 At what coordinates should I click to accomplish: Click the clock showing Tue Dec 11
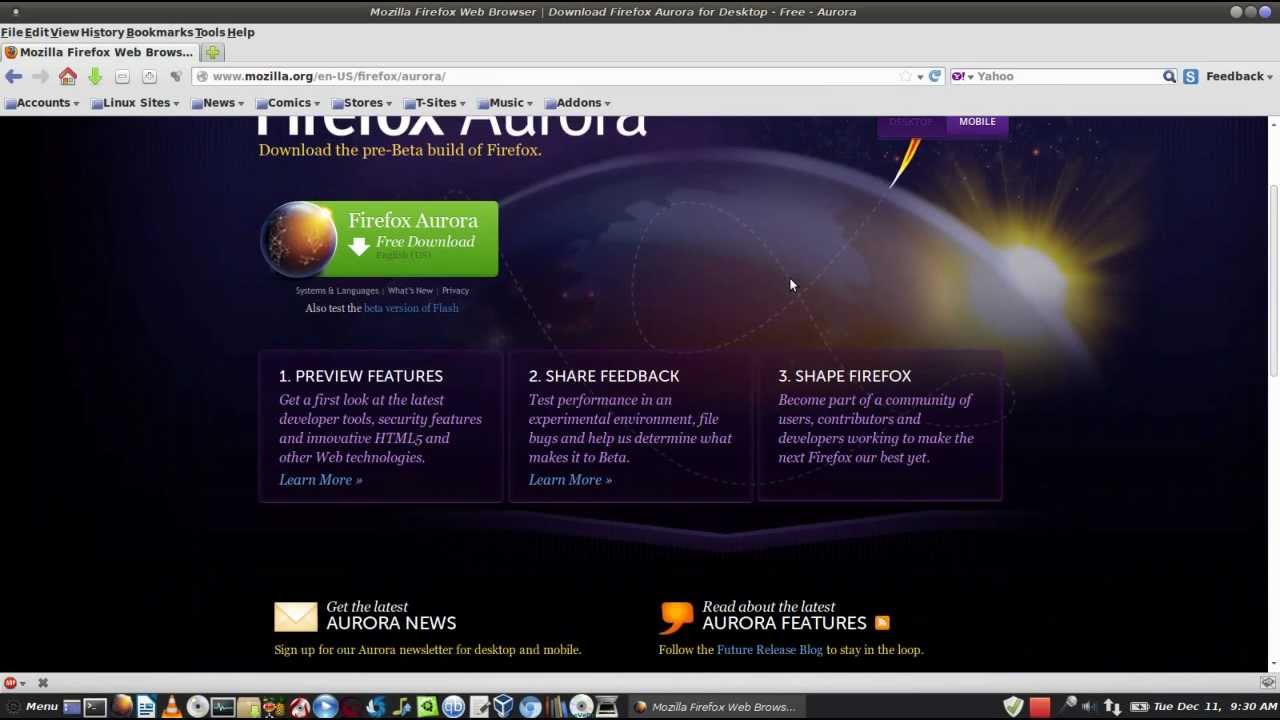click(x=1215, y=707)
